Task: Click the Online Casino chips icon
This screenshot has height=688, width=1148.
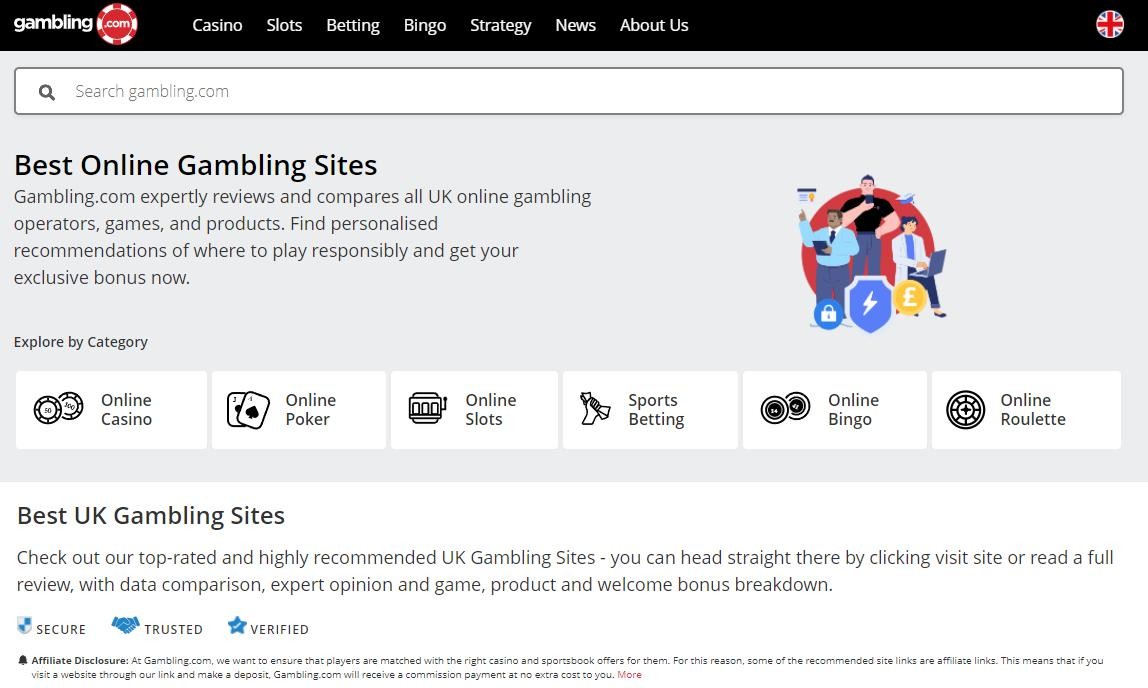Action: [x=58, y=408]
